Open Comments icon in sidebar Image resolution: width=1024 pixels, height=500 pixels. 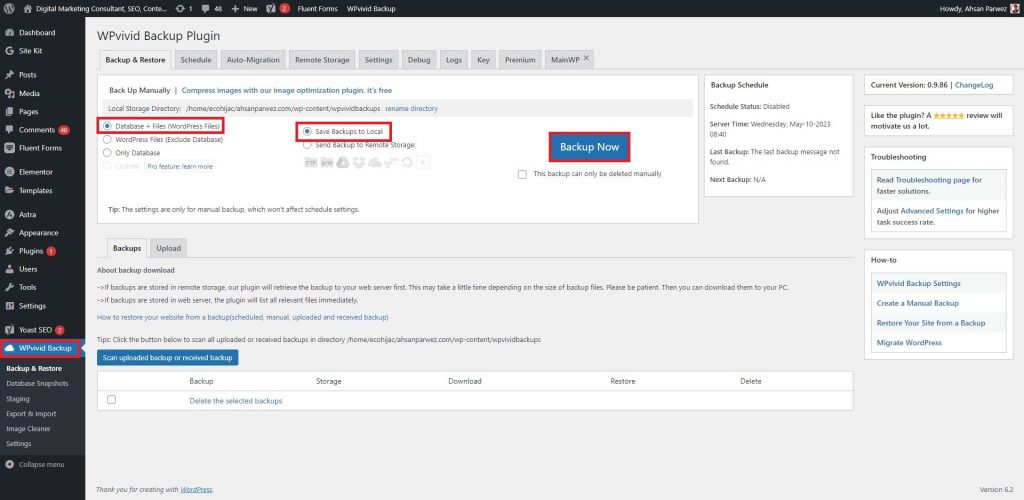9,130
